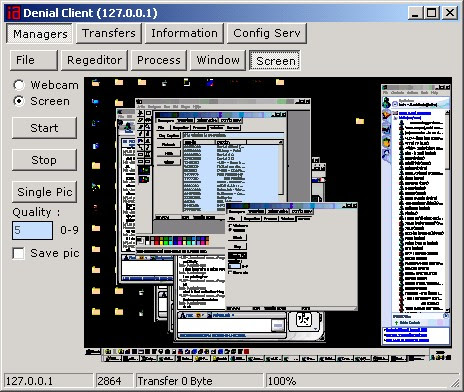Click the Quality input field
464x392 pixels.
(x=32, y=230)
